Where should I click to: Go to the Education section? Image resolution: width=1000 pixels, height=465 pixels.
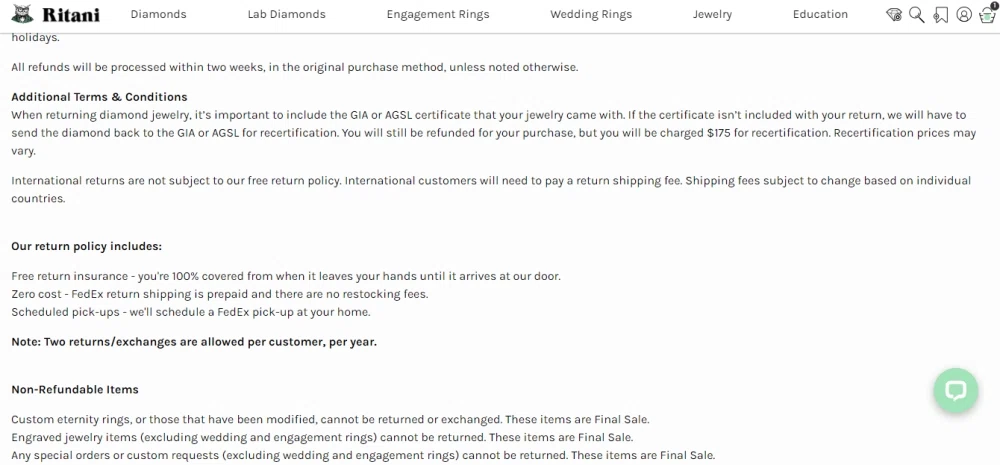click(x=819, y=15)
